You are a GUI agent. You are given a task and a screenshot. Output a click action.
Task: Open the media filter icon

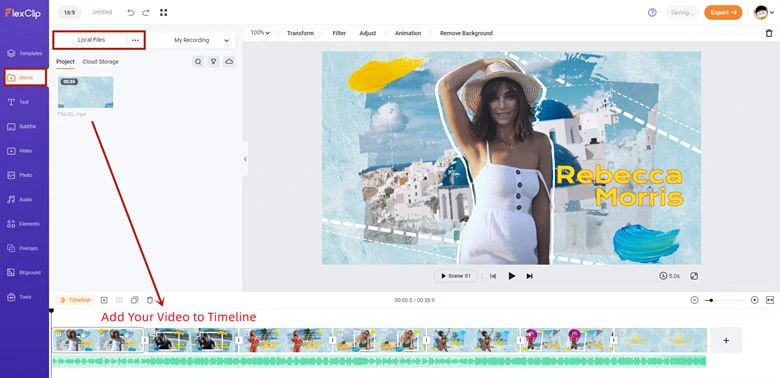(x=213, y=62)
